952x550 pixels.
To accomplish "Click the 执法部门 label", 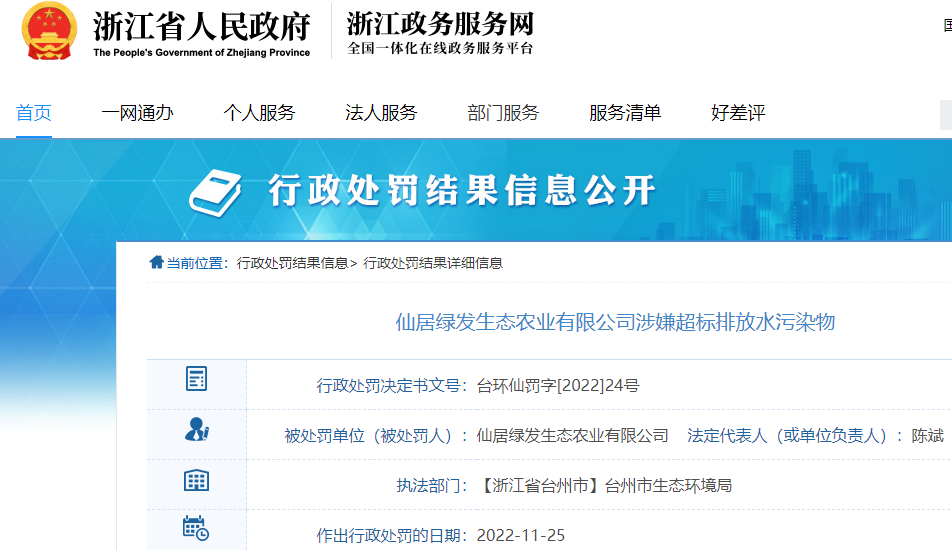I will [x=432, y=486].
